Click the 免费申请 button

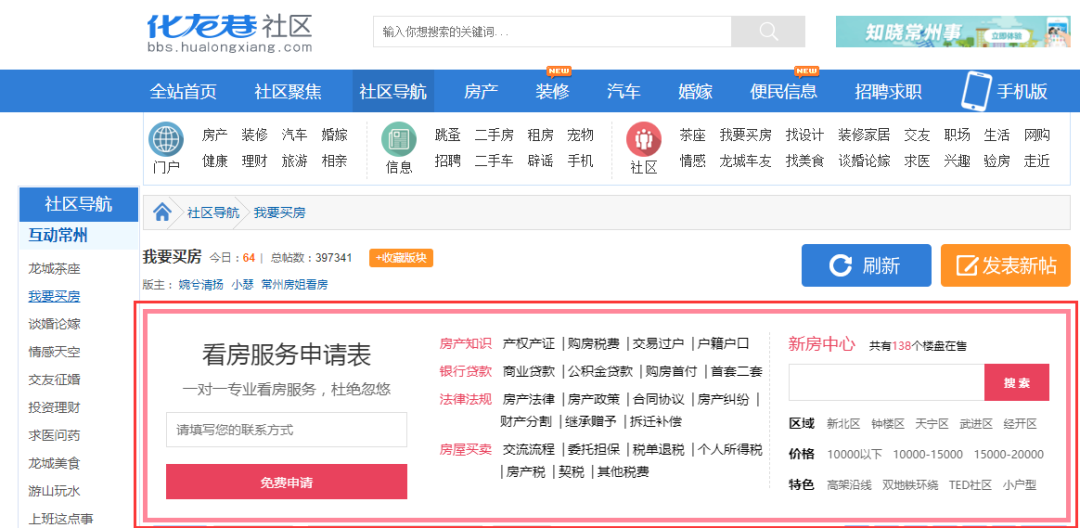point(287,482)
